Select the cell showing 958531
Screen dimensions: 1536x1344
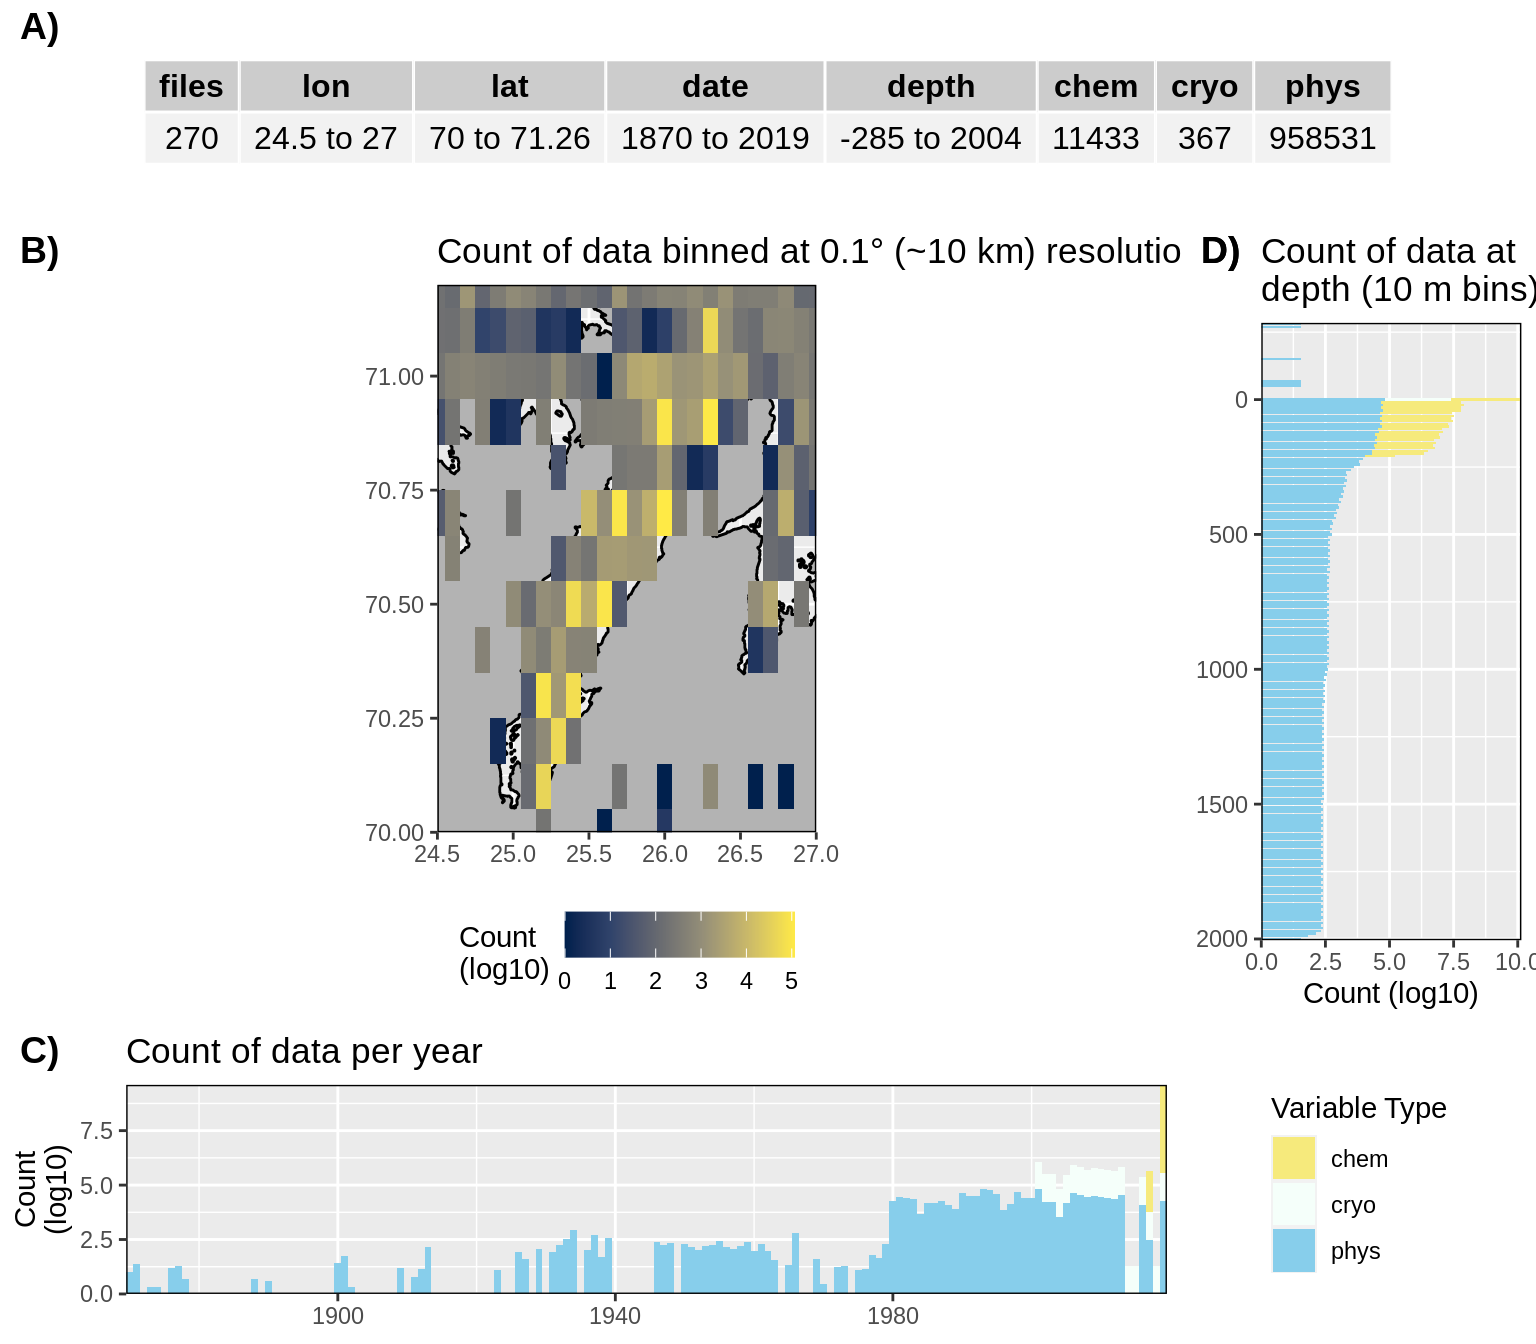coord(1322,138)
